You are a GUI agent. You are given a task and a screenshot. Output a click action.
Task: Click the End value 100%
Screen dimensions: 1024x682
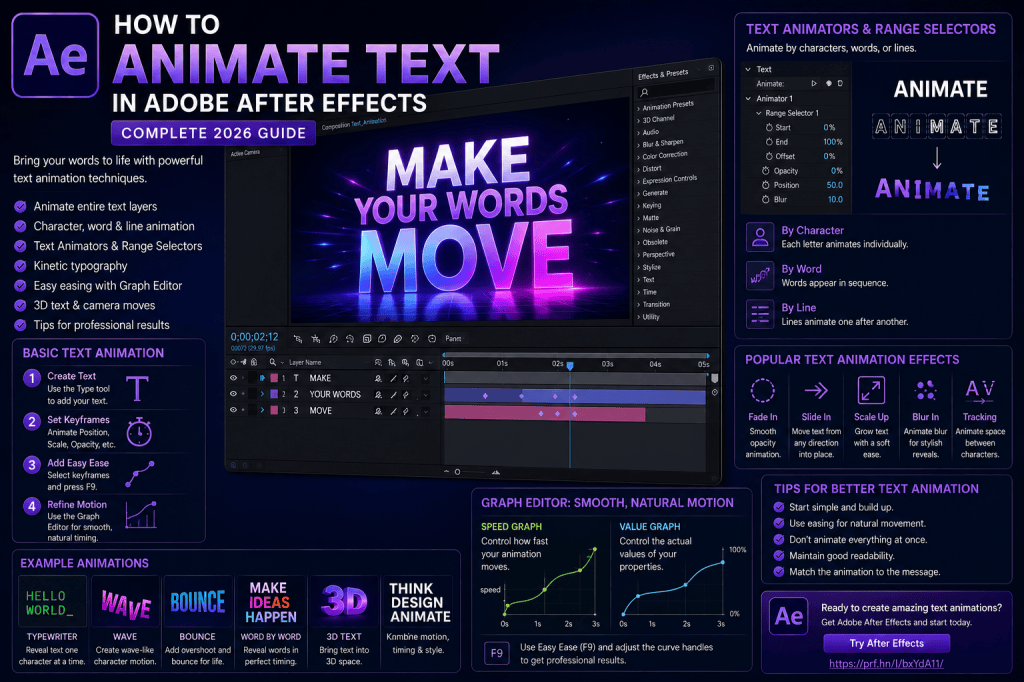tap(833, 142)
